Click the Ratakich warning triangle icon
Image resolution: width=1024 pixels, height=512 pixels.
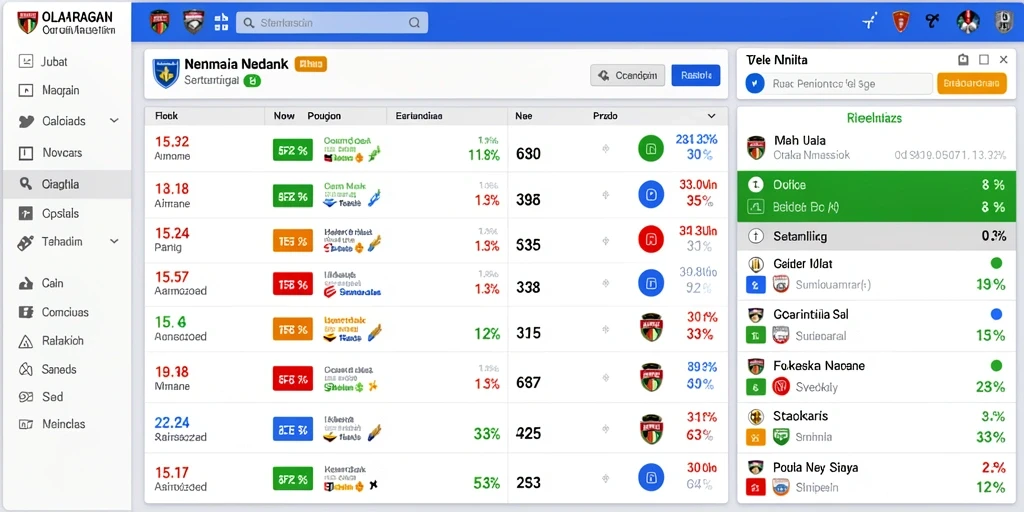click(x=25, y=341)
